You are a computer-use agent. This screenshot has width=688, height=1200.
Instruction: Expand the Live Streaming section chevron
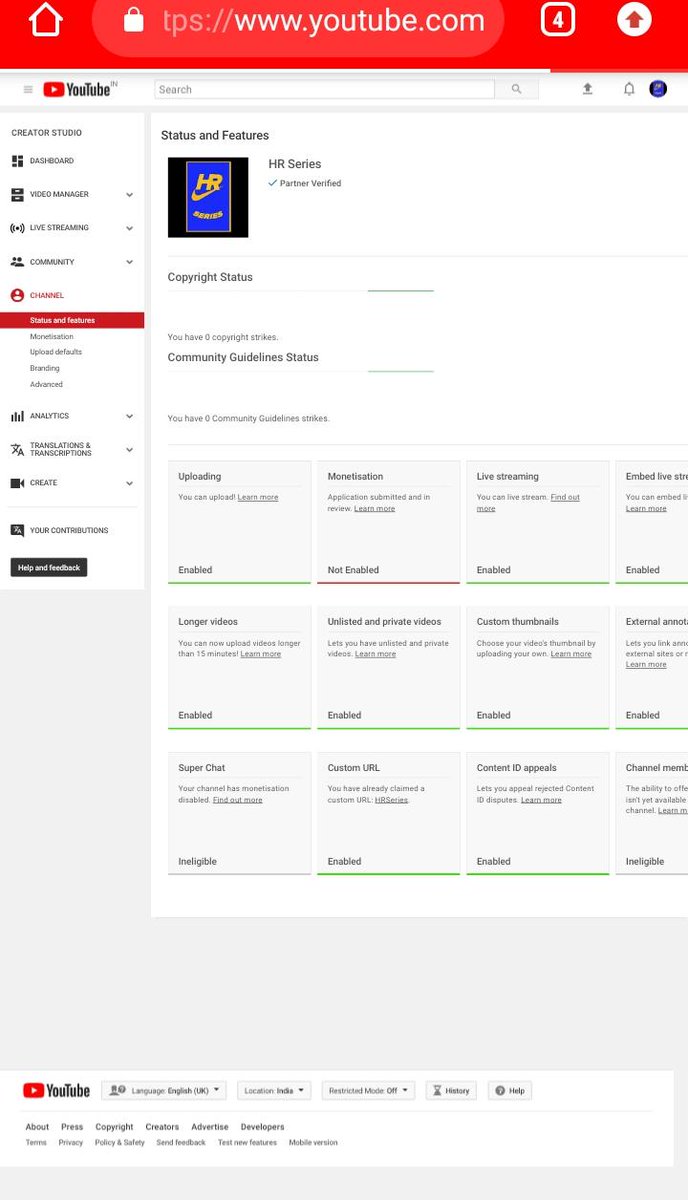129,228
